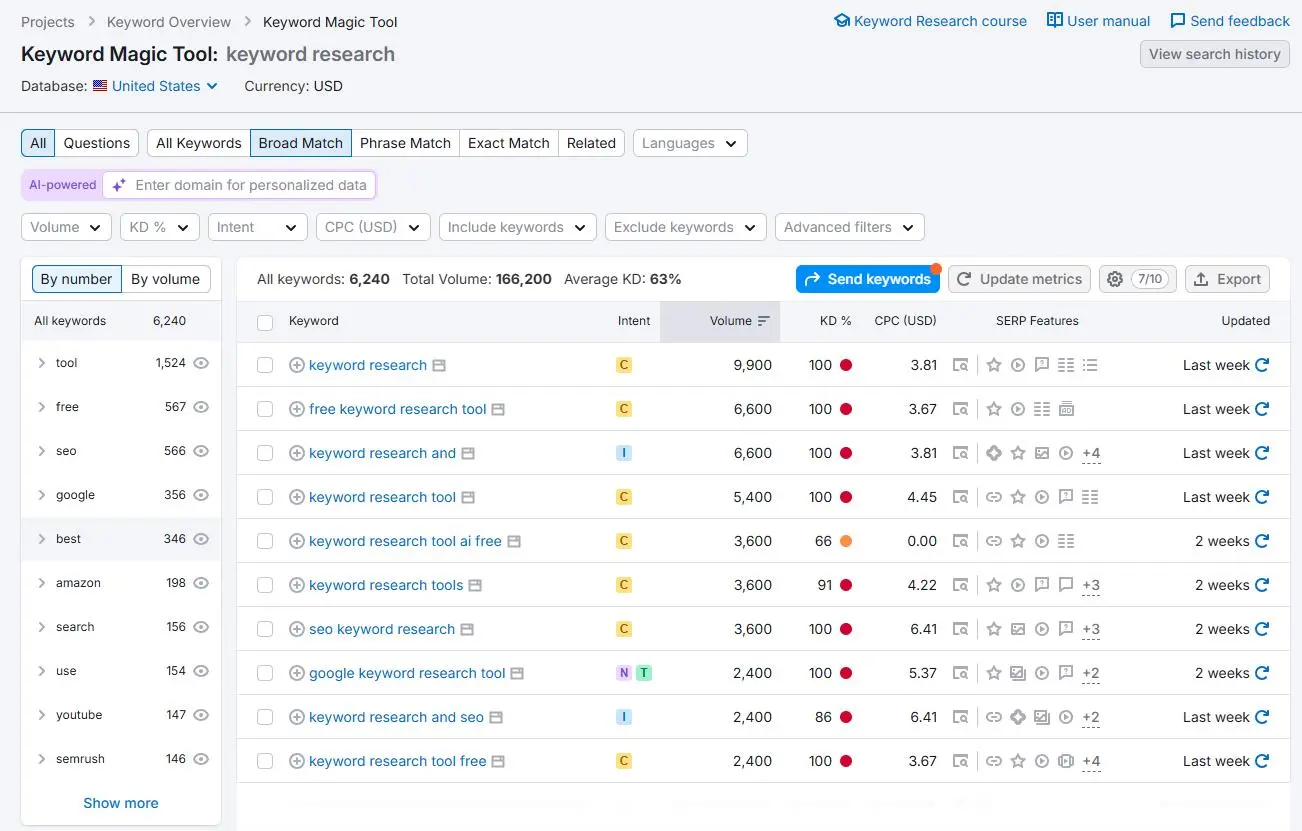Screen dimensions: 1302x831
Task: Toggle the eye icon for tool group
Action: [x=201, y=363]
